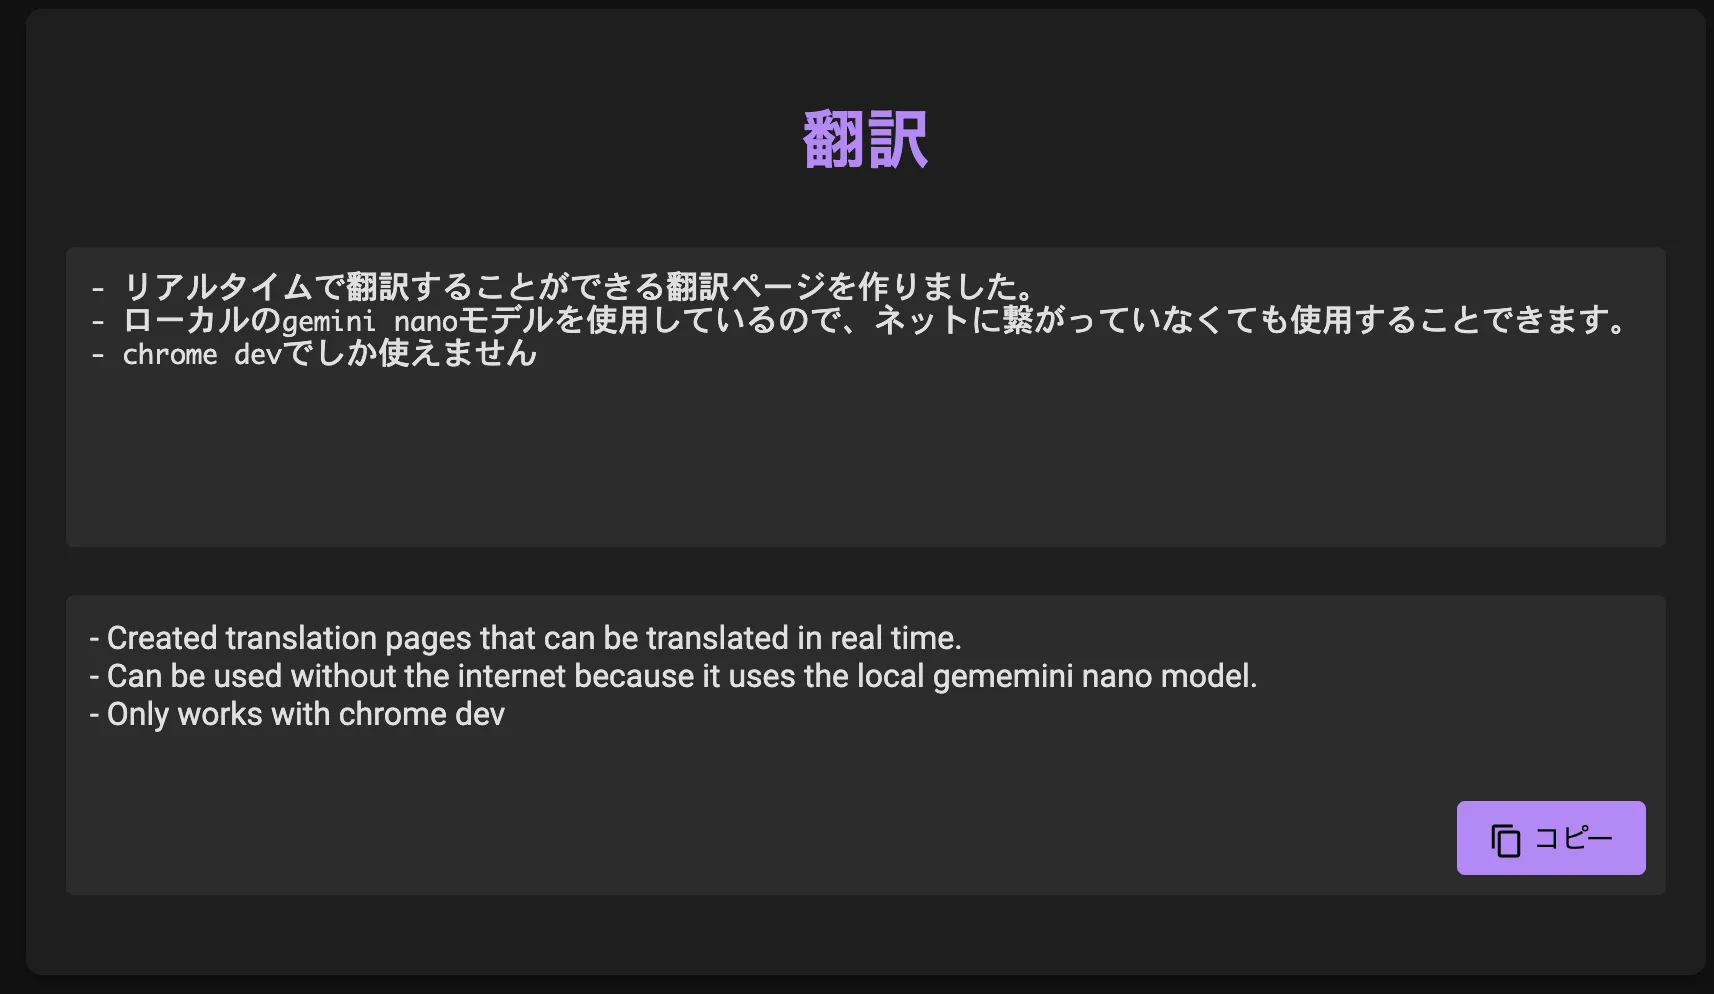Image resolution: width=1714 pixels, height=994 pixels.
Task: Click left of the first bullet dash
Action: click(x=80, y=287)
